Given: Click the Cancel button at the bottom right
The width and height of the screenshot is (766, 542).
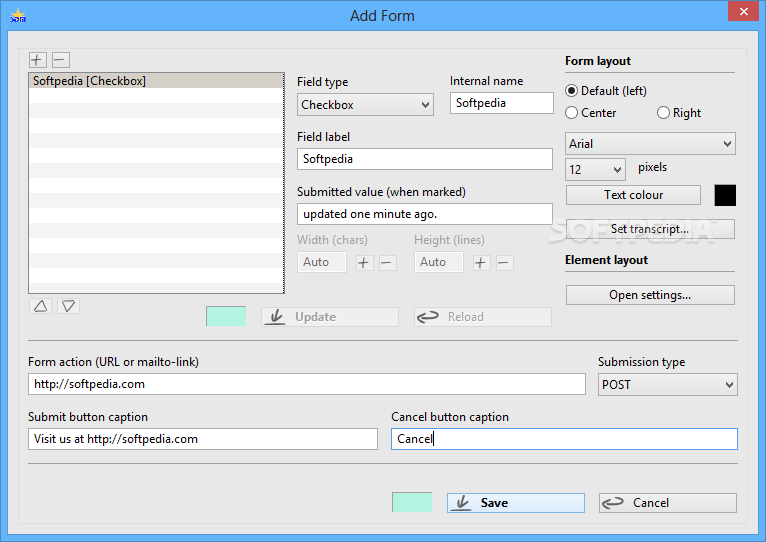Looking at the screenshot, I should 668,502.
